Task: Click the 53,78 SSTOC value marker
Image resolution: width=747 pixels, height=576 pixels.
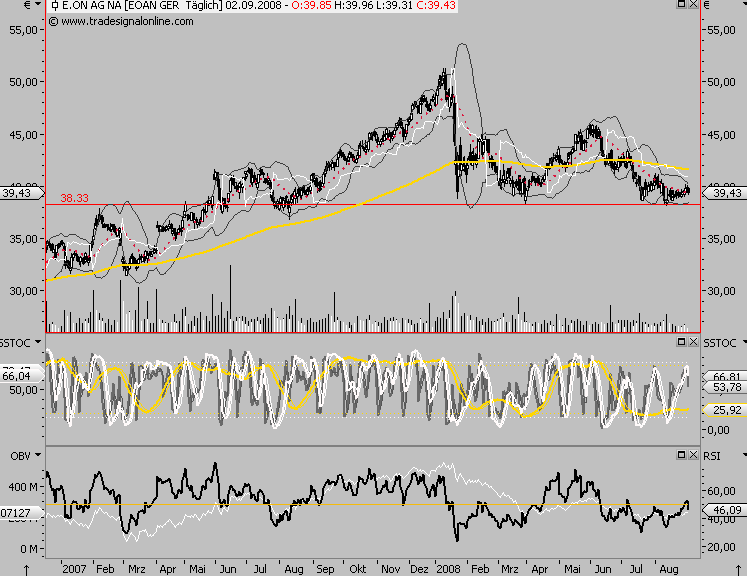Action: (726, 387)
